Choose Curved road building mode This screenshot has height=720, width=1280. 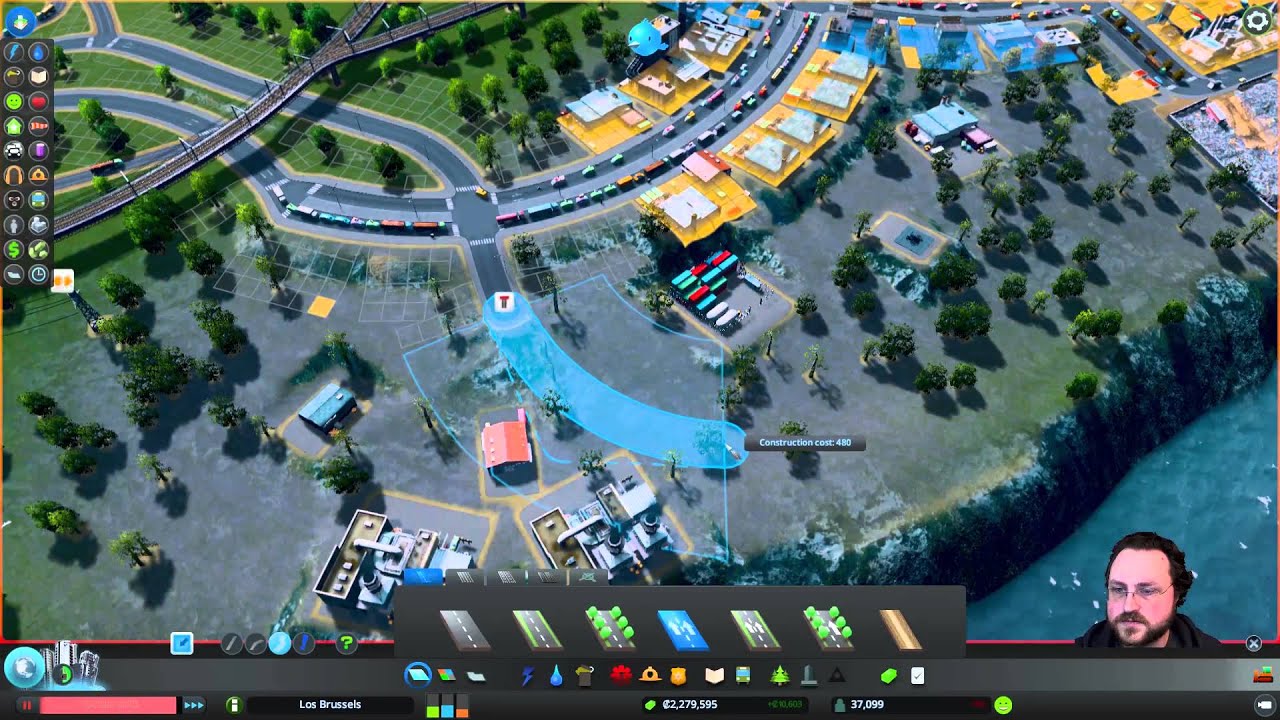(256, 643)
